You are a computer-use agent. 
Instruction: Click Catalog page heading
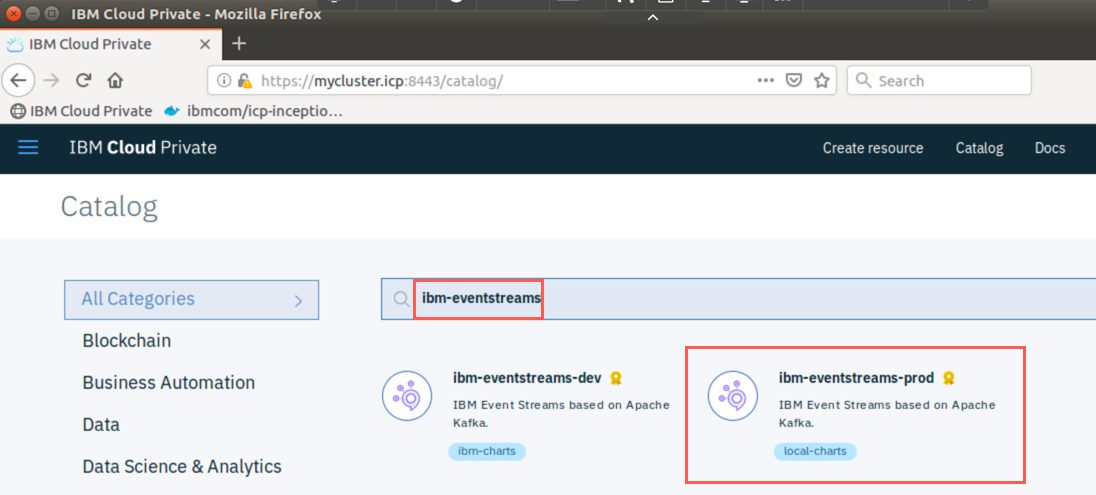point(109,206)
